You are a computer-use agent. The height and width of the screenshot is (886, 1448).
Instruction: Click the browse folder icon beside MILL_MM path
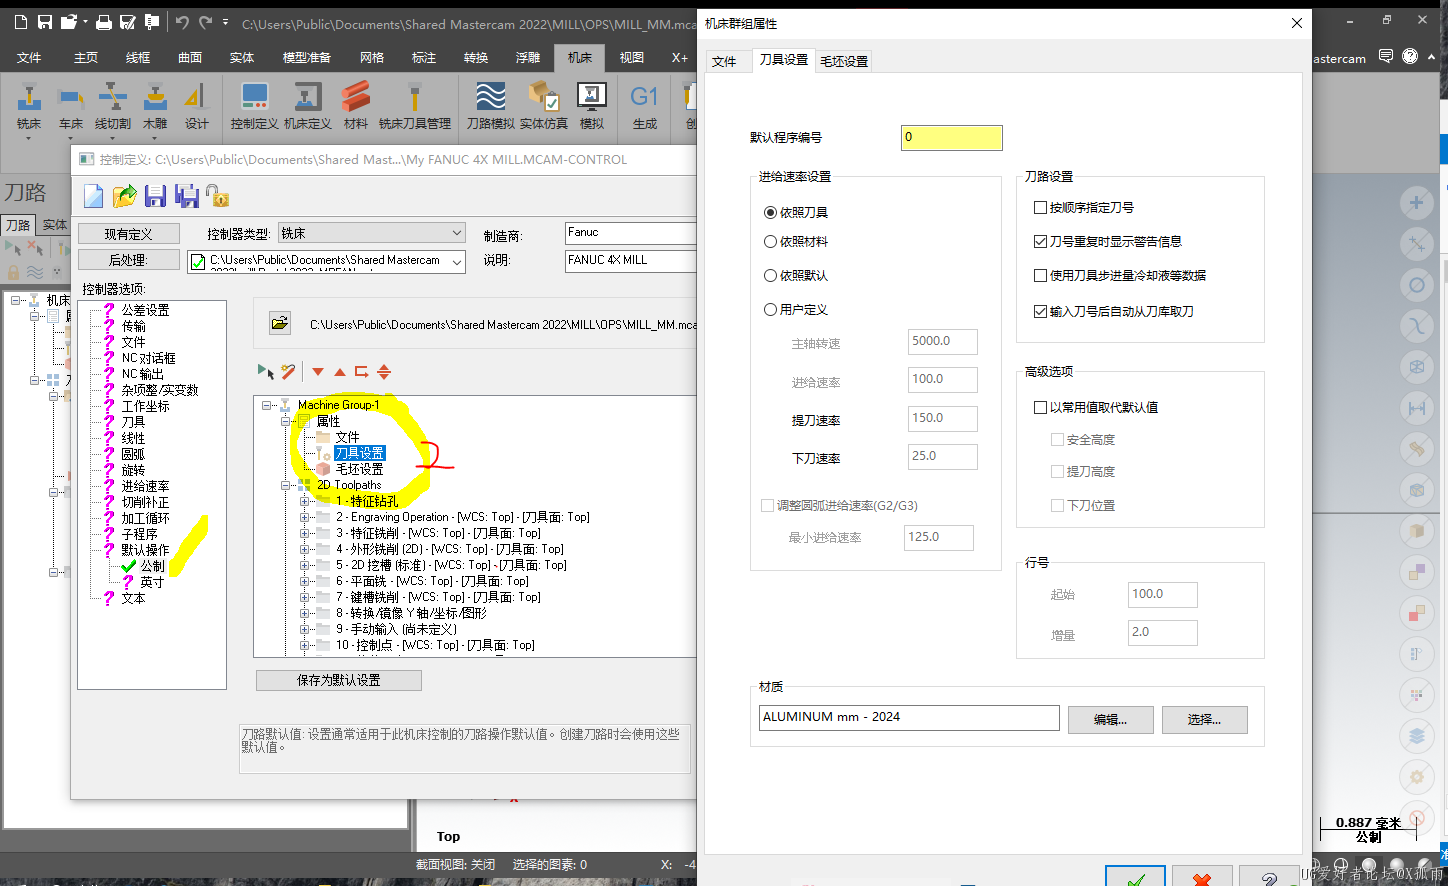point(280,323)
